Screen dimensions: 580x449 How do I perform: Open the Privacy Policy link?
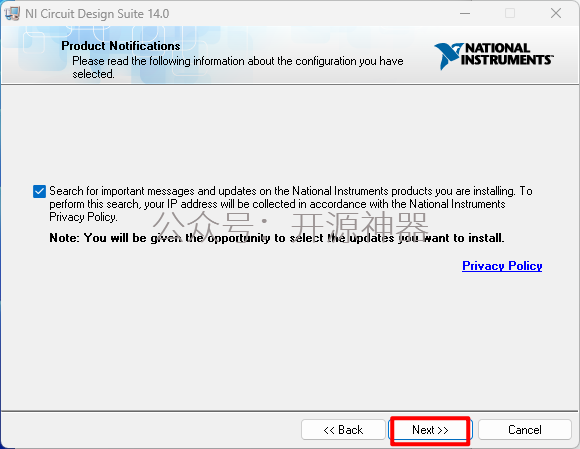(x=502, y=266)
